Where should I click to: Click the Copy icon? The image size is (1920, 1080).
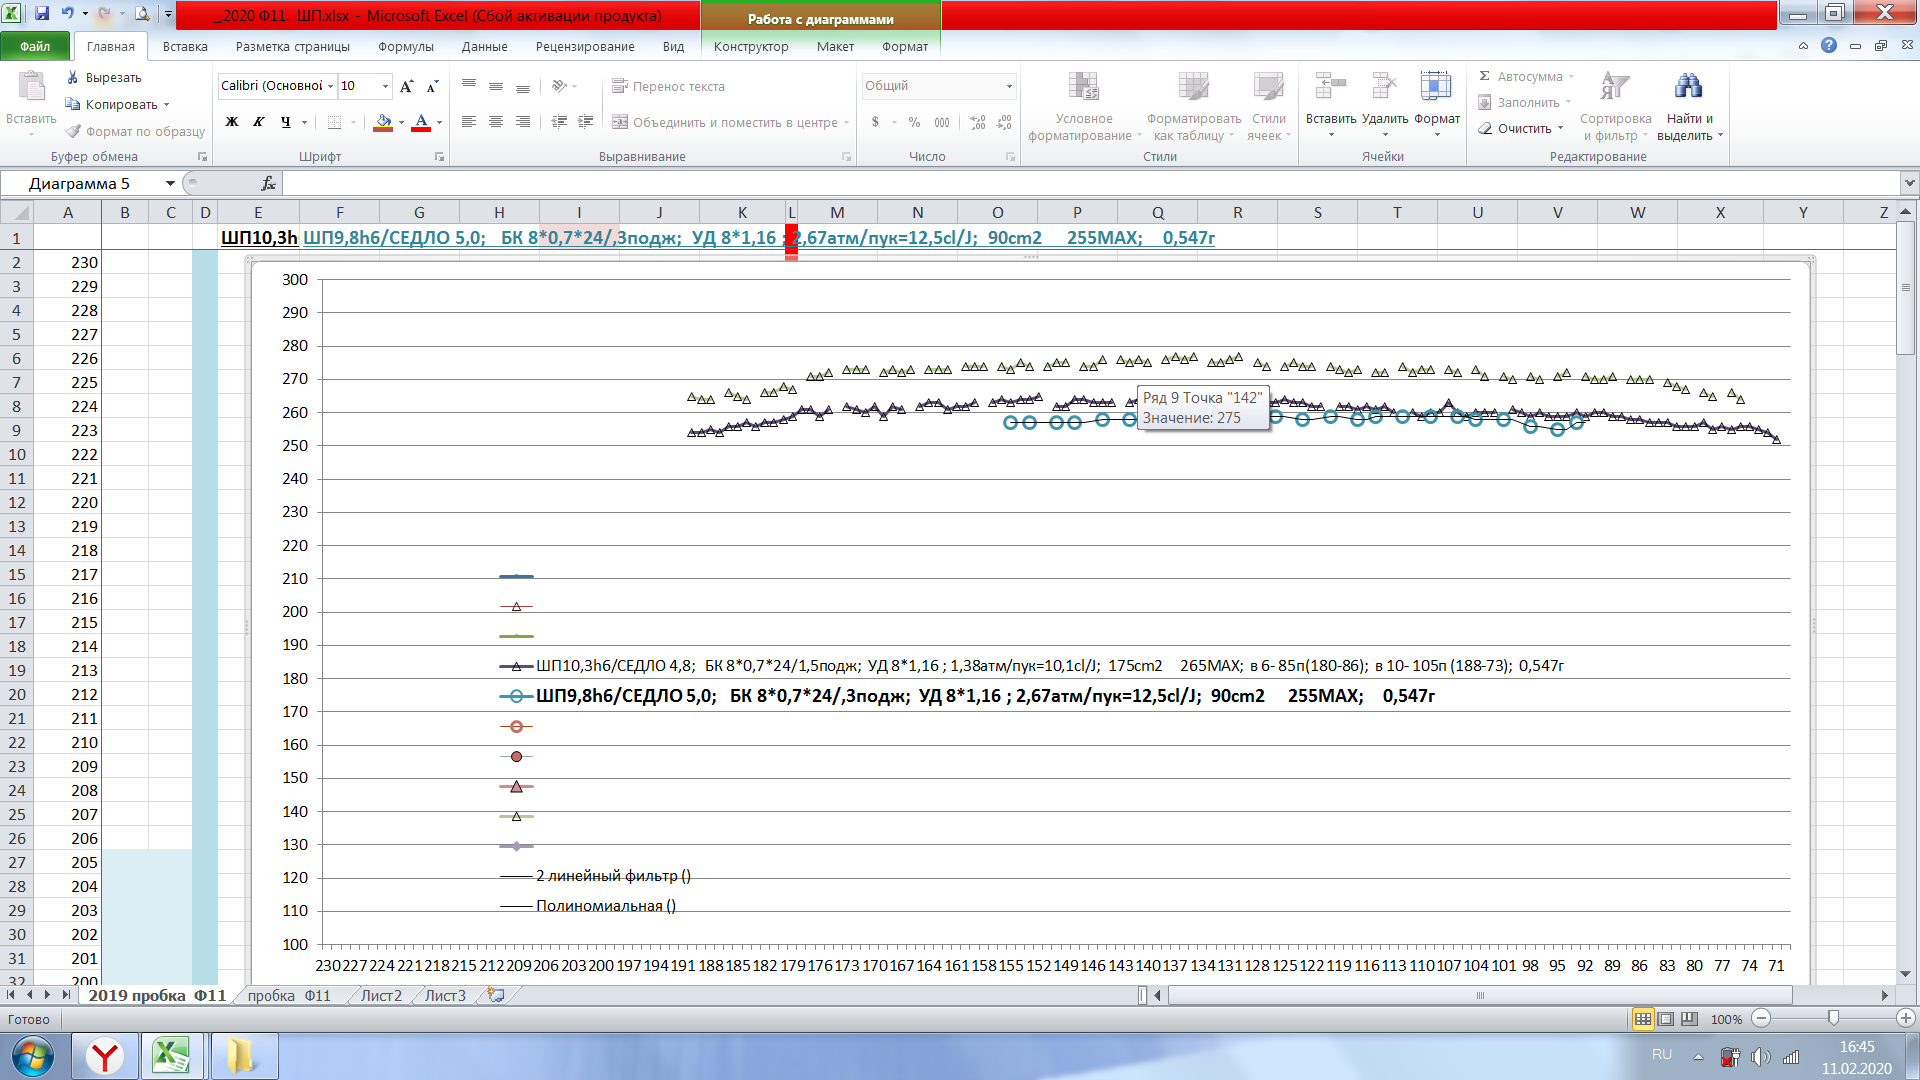click(x=73, y=104)
